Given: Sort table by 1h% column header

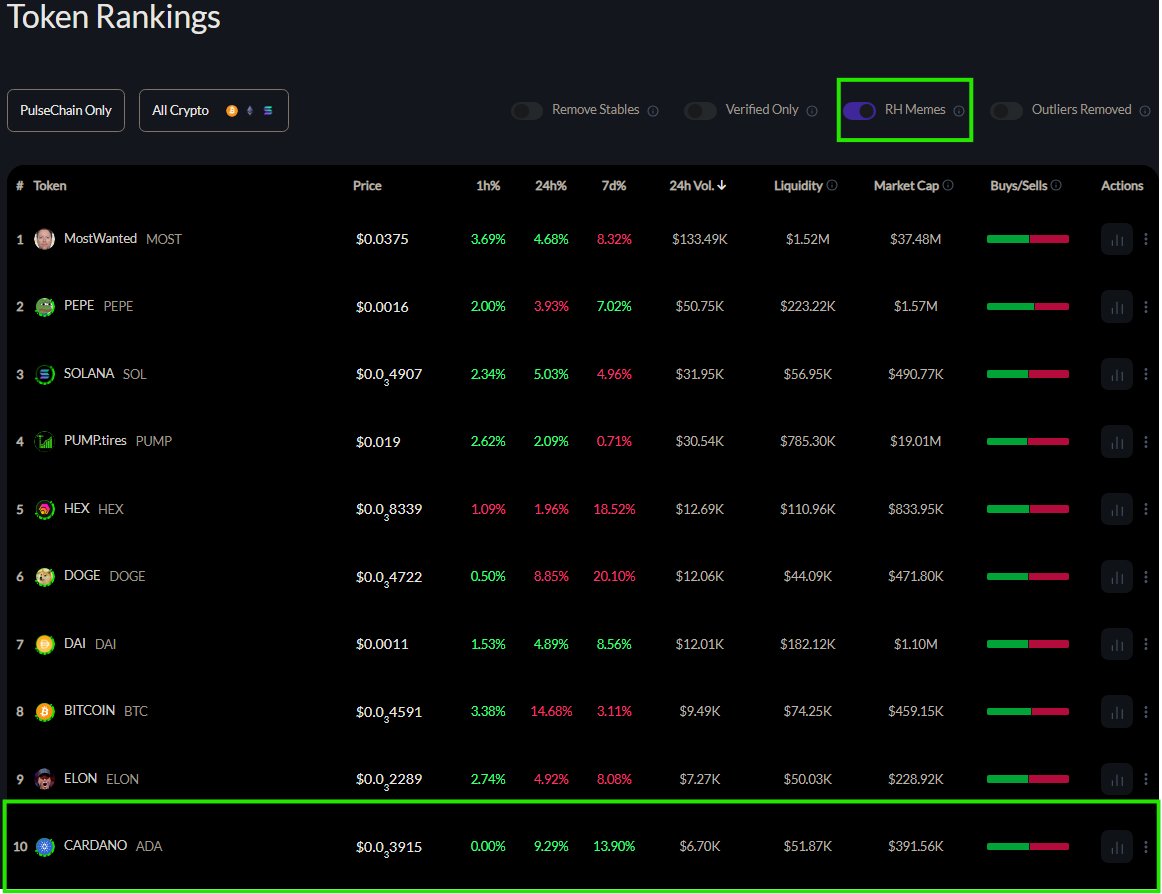Looking at the screenshot, I should pos(488,185).
